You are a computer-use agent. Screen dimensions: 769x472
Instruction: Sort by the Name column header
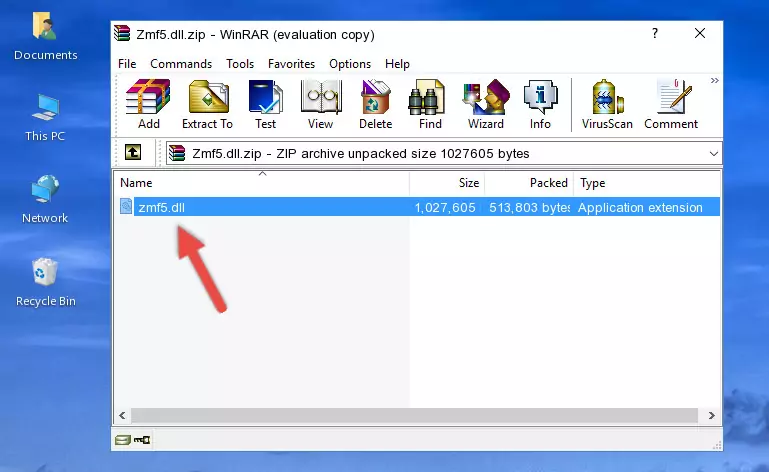[262, 183]
